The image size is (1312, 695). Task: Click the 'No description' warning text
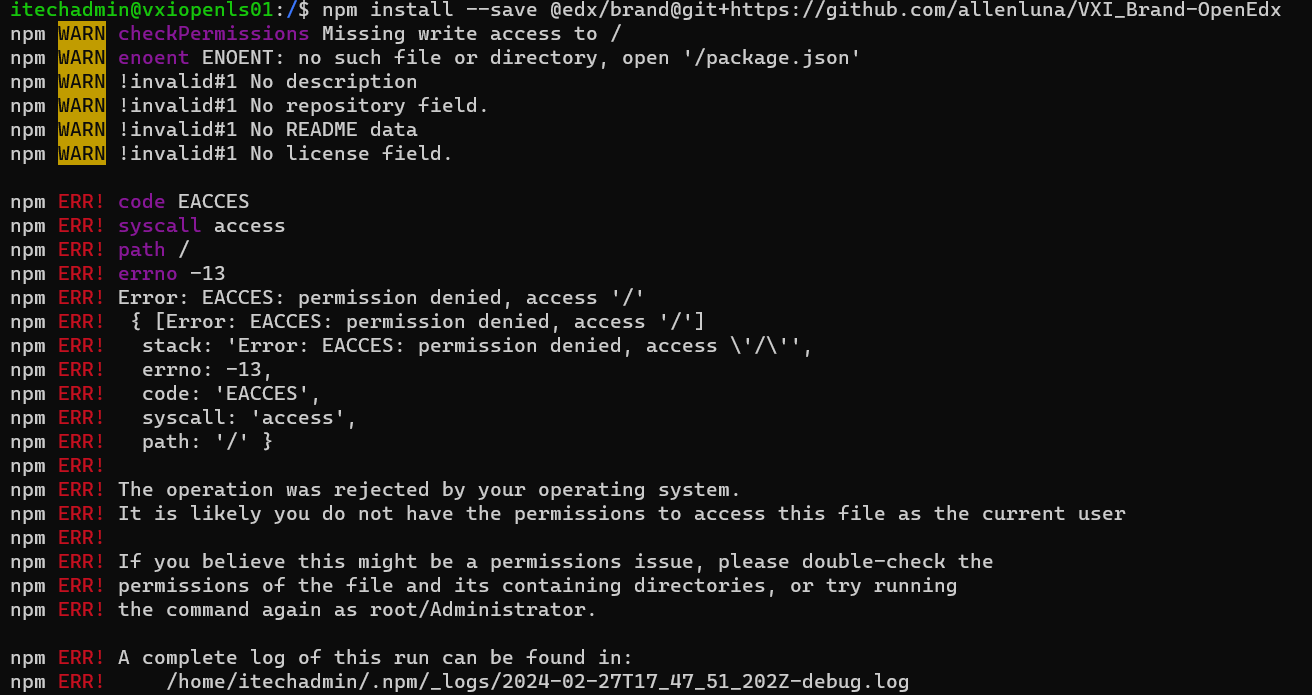[334, 82]
